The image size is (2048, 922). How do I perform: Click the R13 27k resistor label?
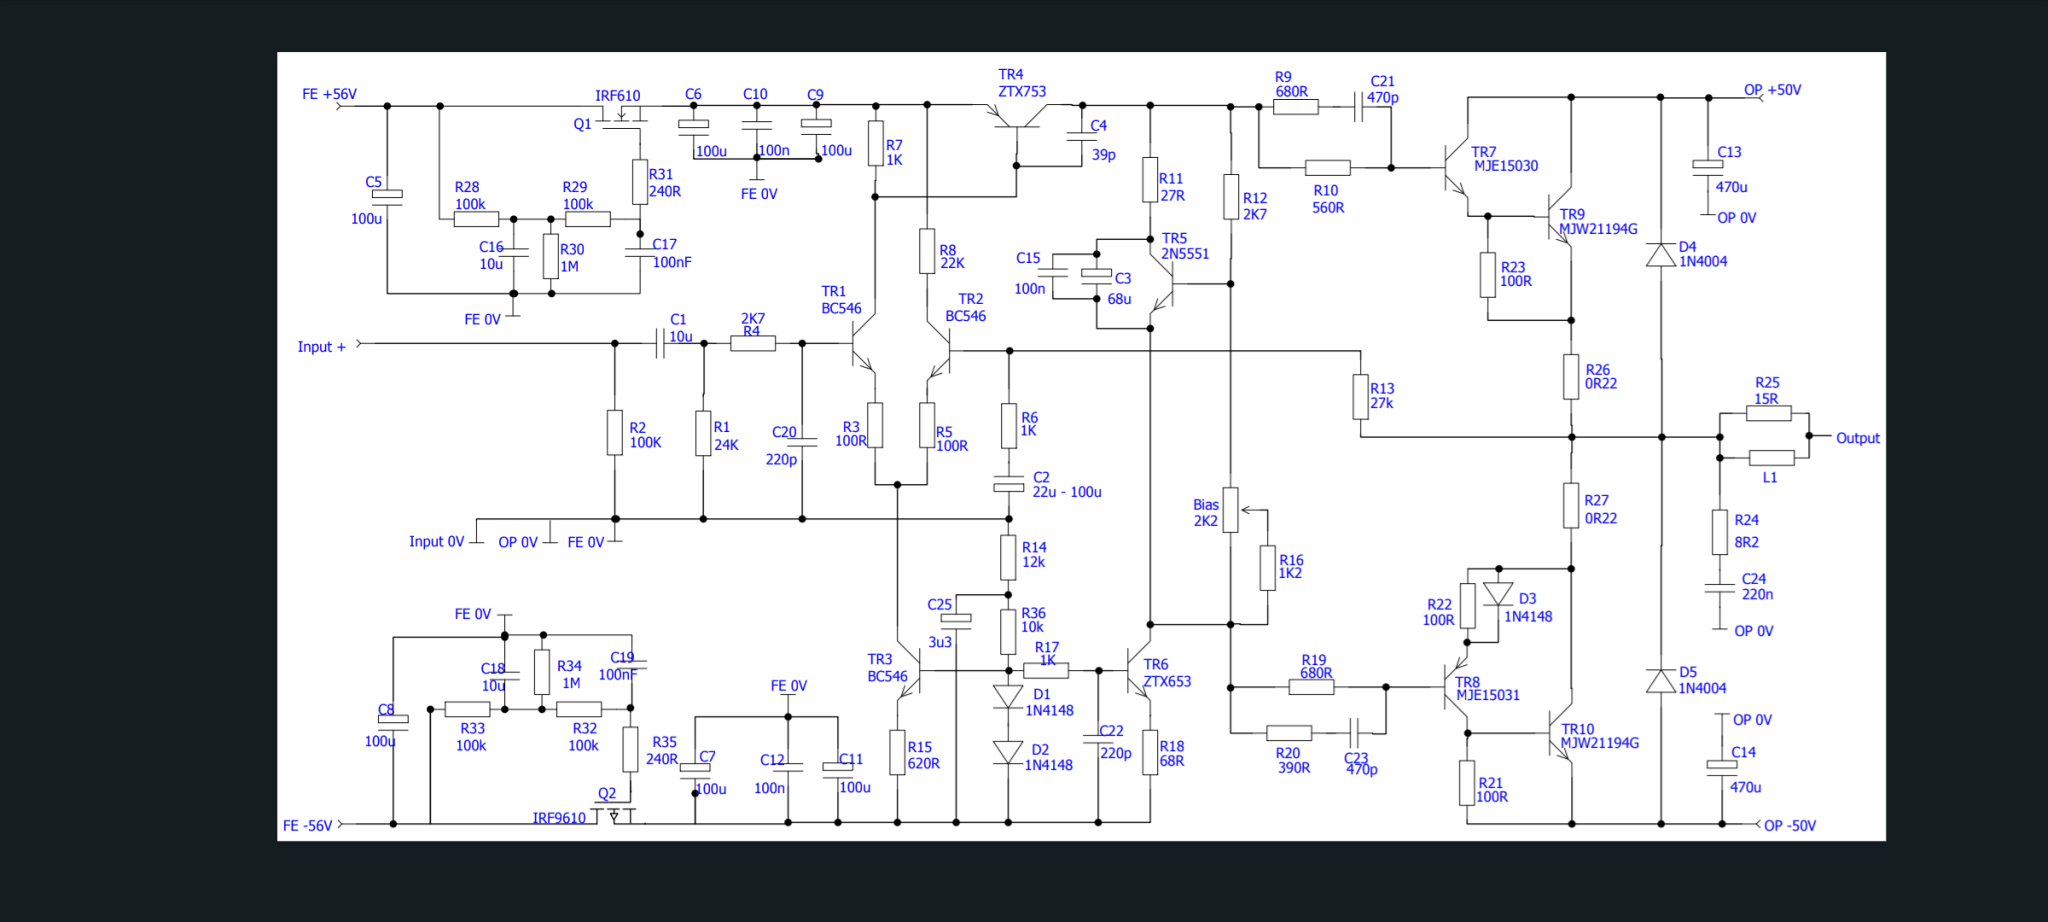coord(1382,396)
